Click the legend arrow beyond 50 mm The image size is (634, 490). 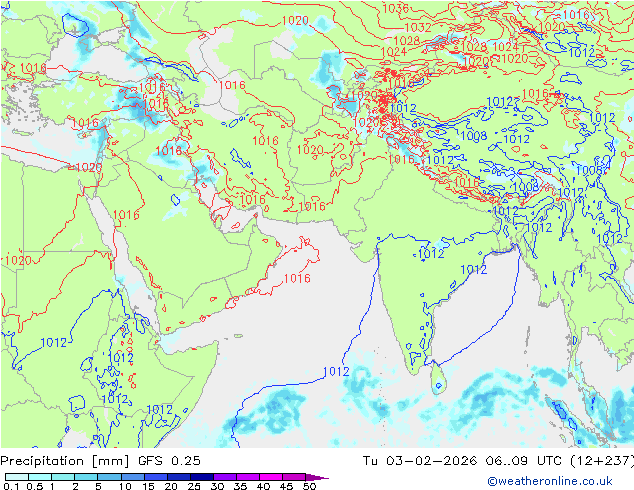click(317, 477)
